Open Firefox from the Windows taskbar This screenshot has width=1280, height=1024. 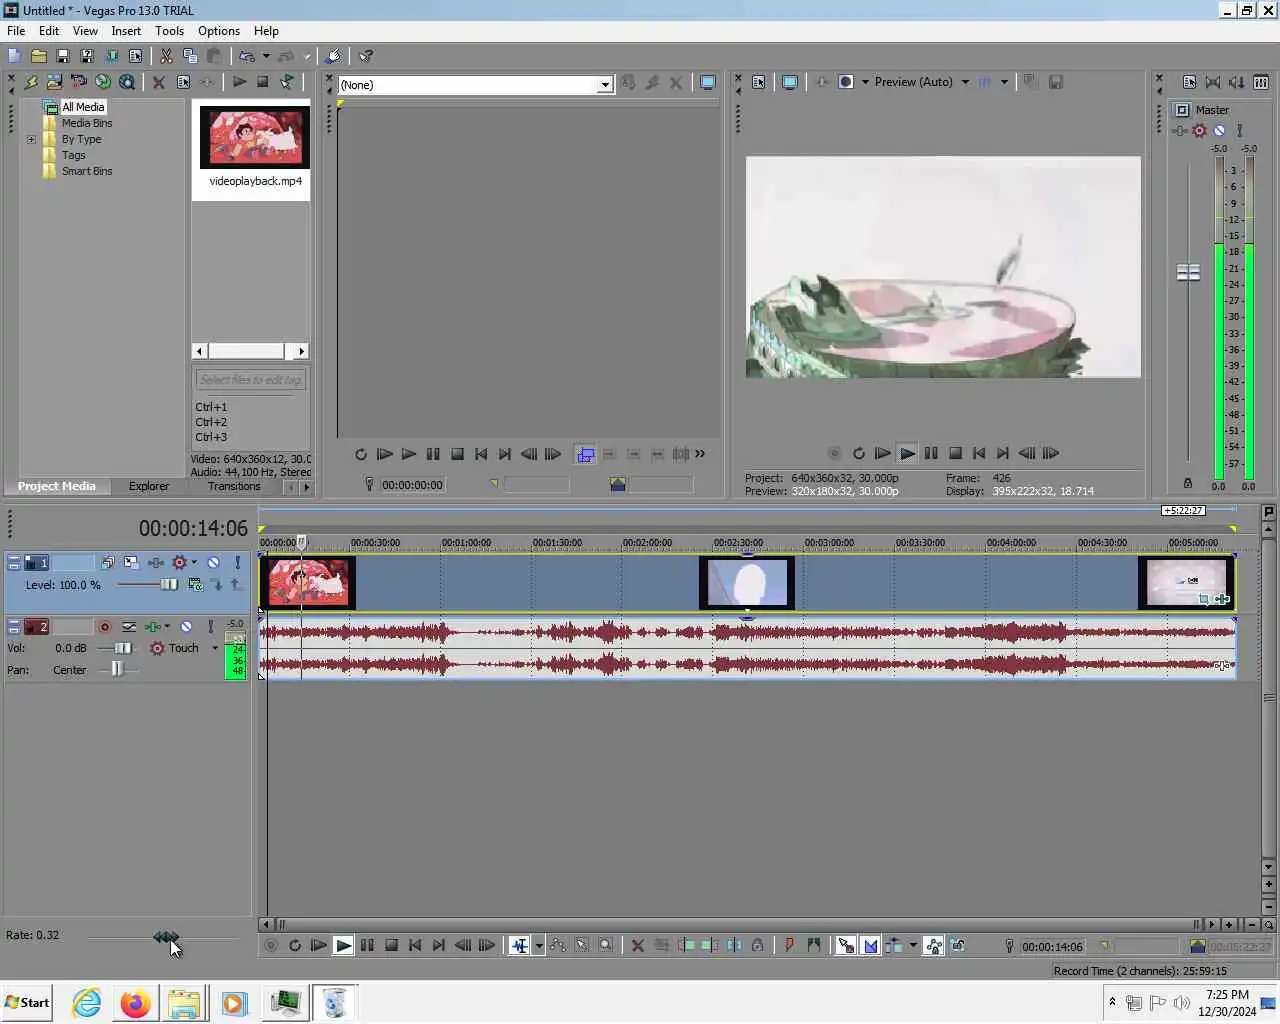pos(135,1002)
